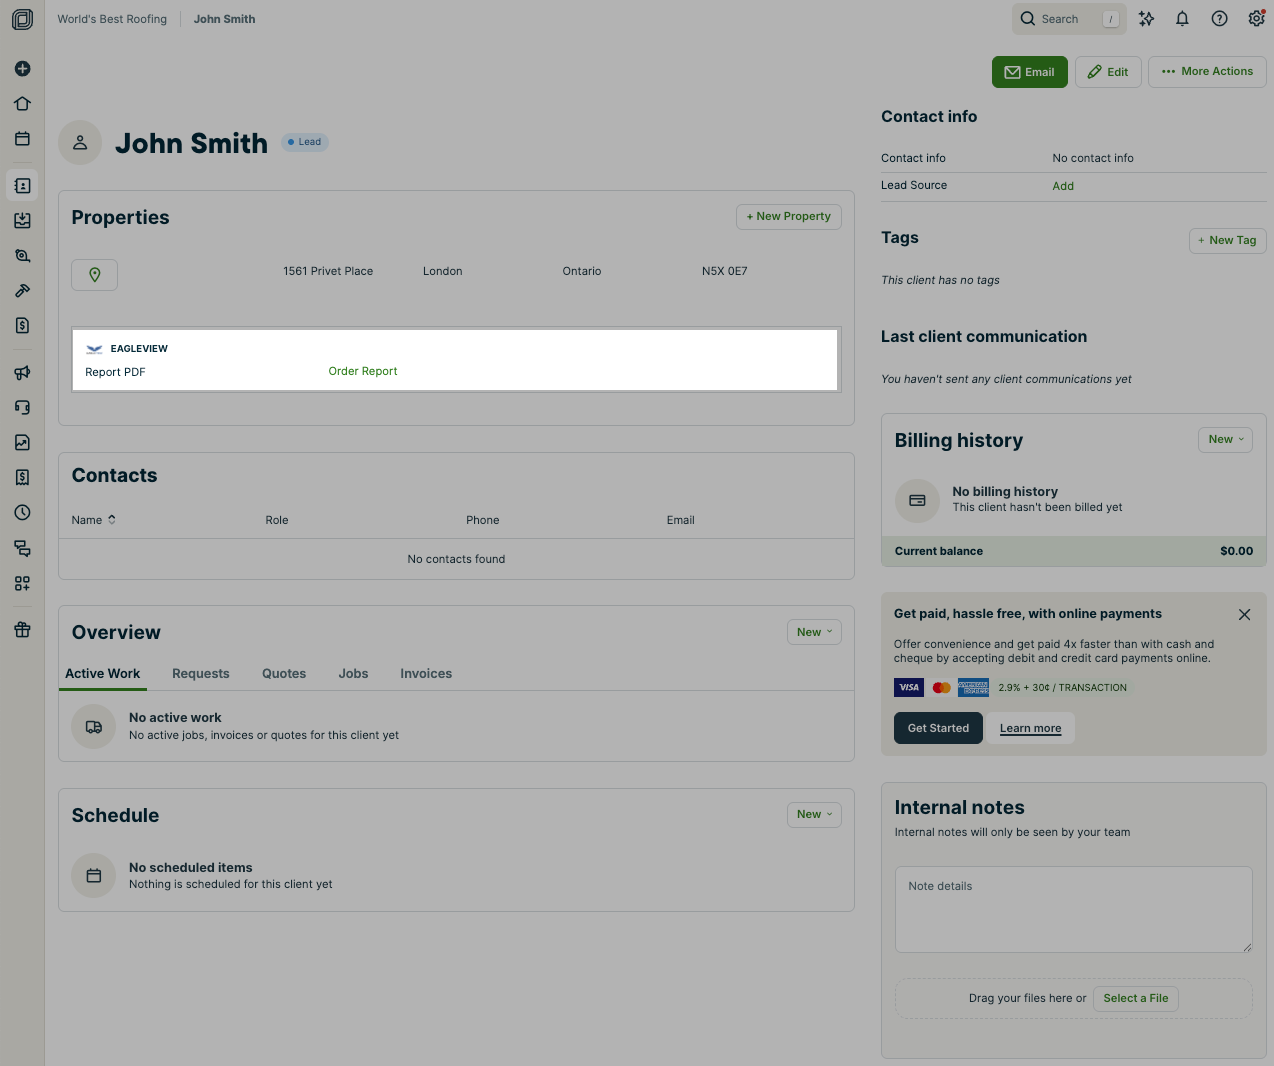Open the Marketing megaphone icon in sidebar
Screen dimensions: 1274x1066
(22, 373)
